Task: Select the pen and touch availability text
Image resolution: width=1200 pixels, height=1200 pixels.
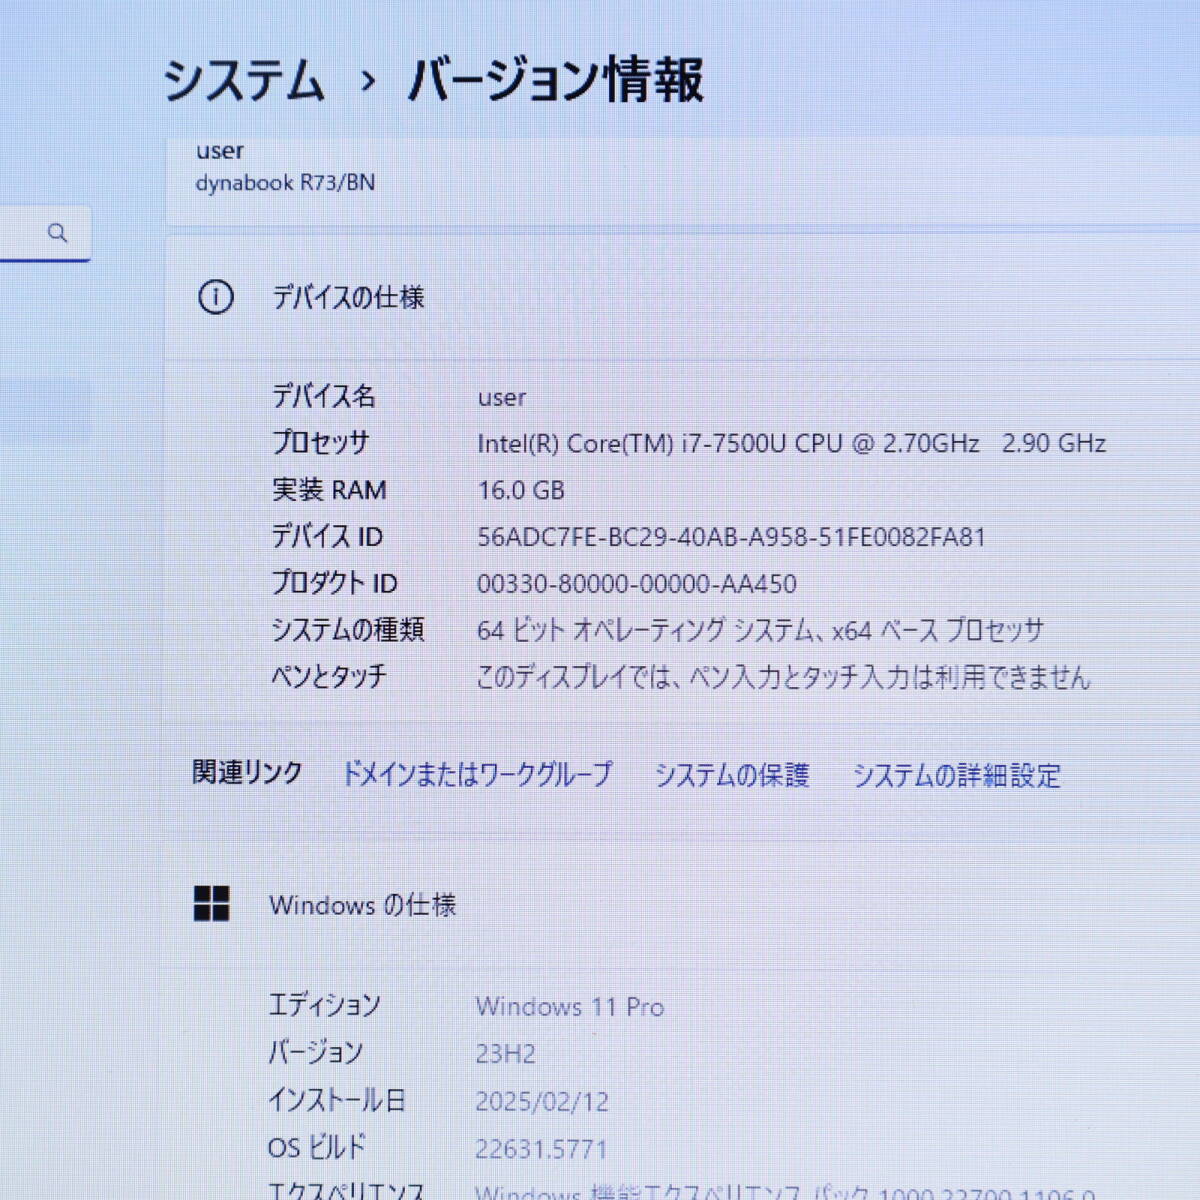Action: tap(783, 677)
